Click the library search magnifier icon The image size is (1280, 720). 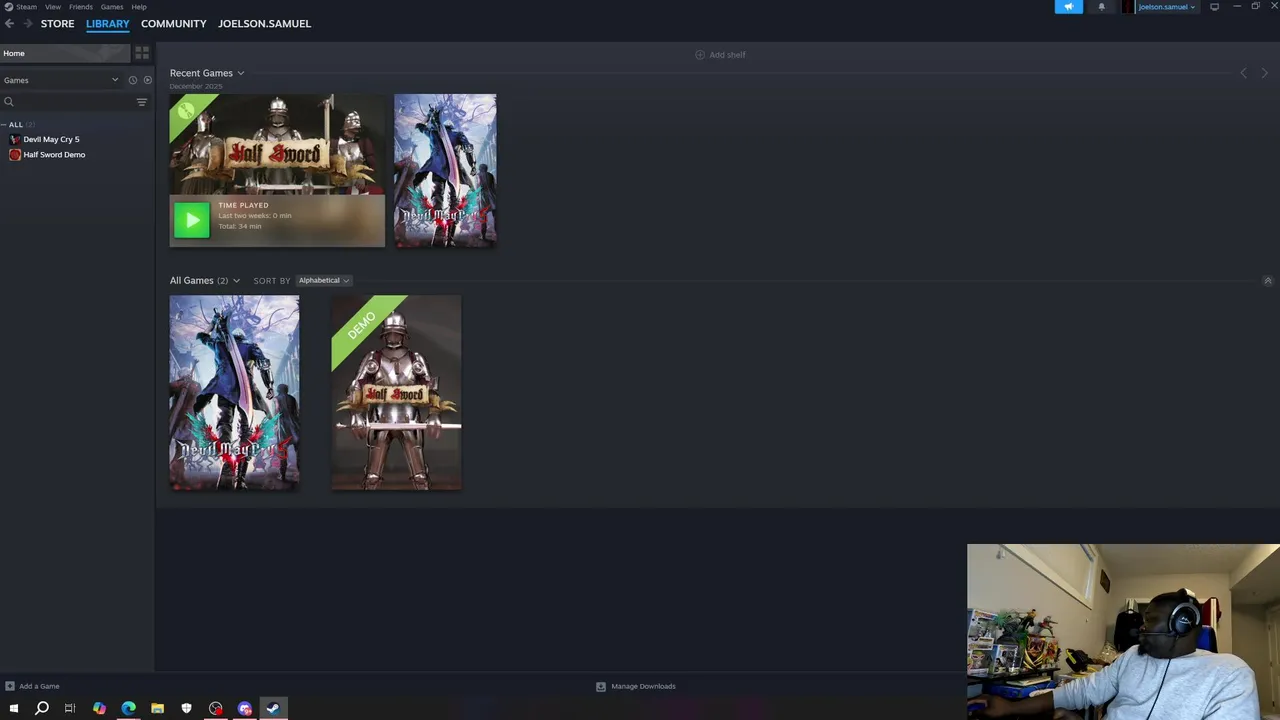pos(9,102)
